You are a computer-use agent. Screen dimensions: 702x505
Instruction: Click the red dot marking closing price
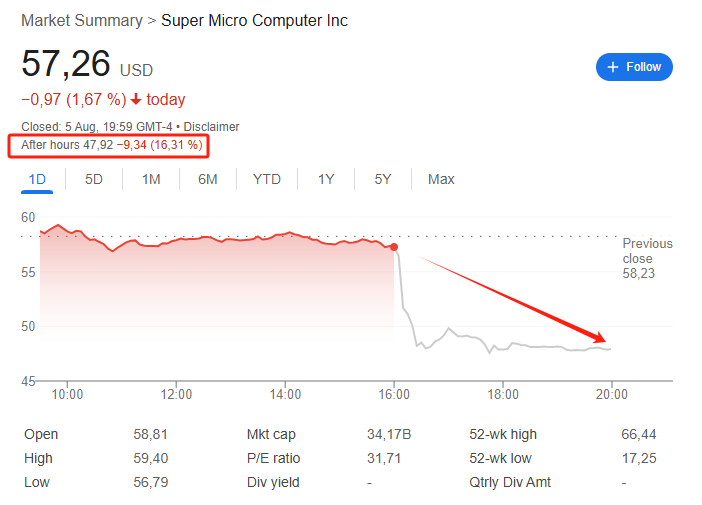tap(394, 246)
